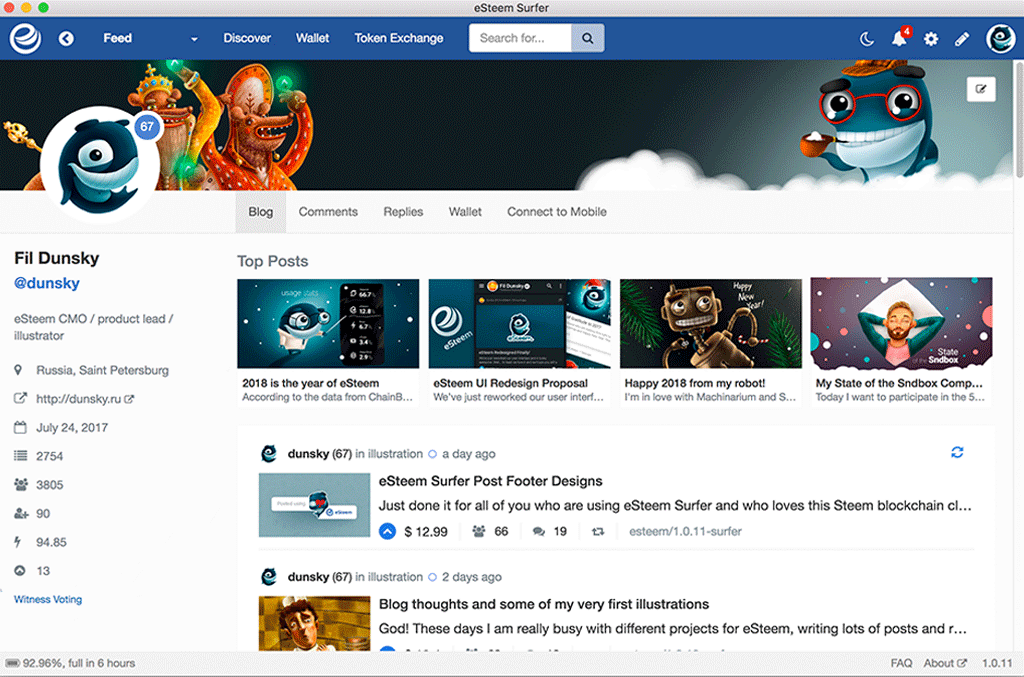
Task: Click the eSteem logo in navbar
Action: (x=25, y=38)
